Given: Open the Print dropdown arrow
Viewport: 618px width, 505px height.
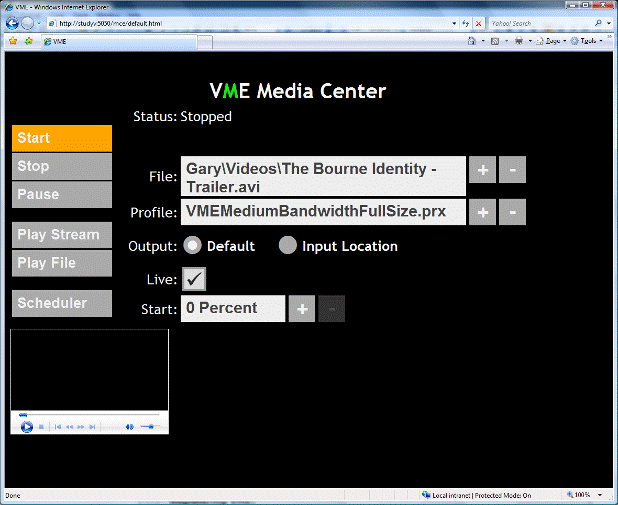Looking at the screenshot, I should tap(530, 41).
